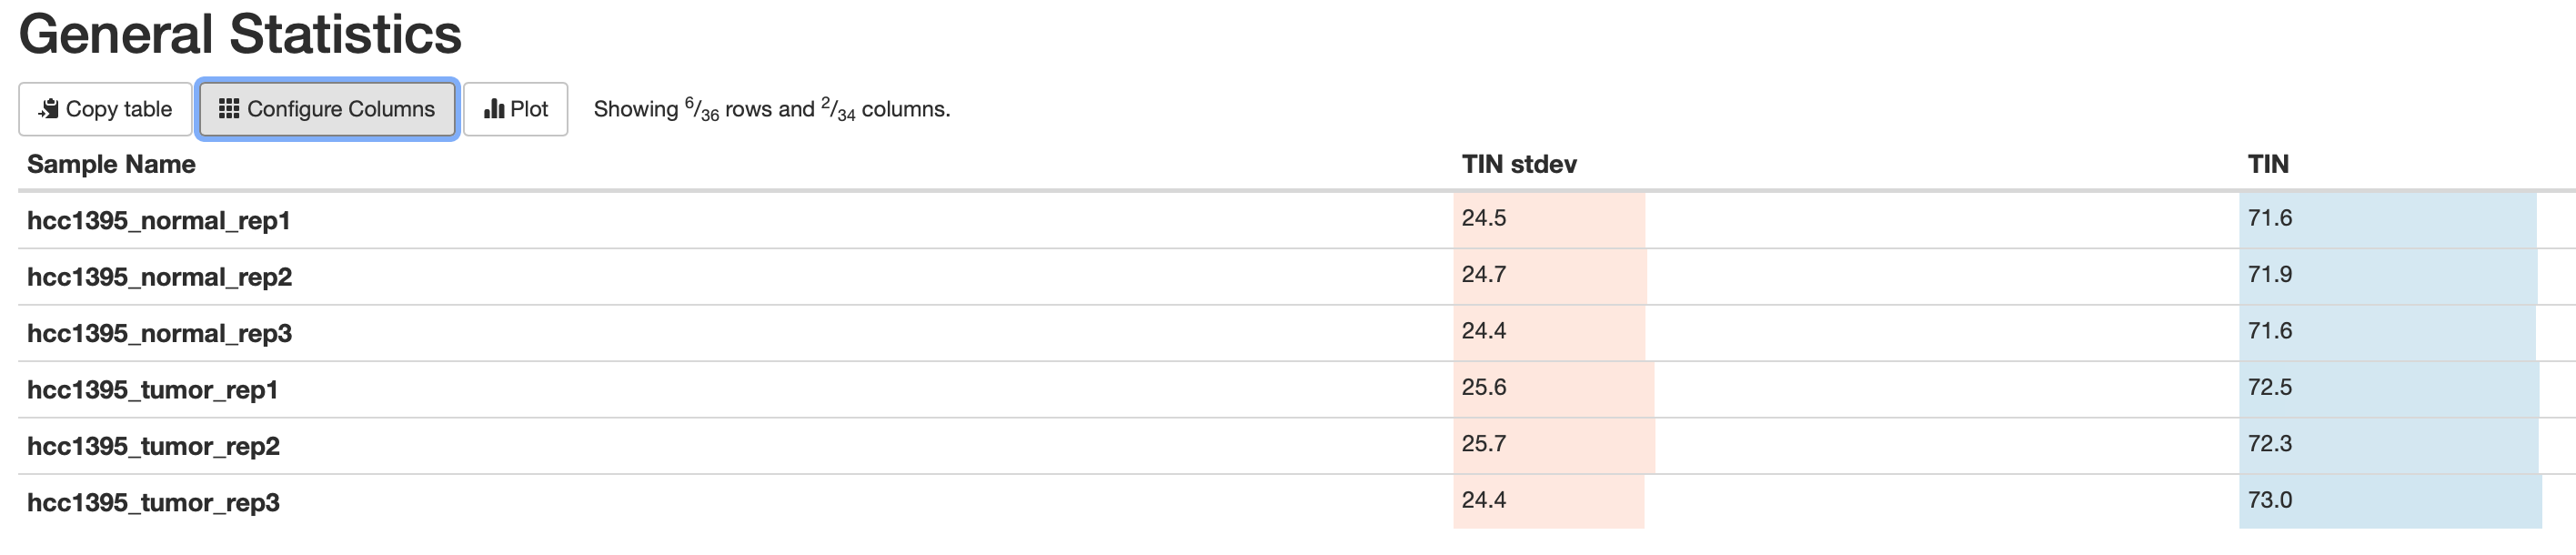Copy the General Statistics table
2576x555 pixels.
[105, 109]
